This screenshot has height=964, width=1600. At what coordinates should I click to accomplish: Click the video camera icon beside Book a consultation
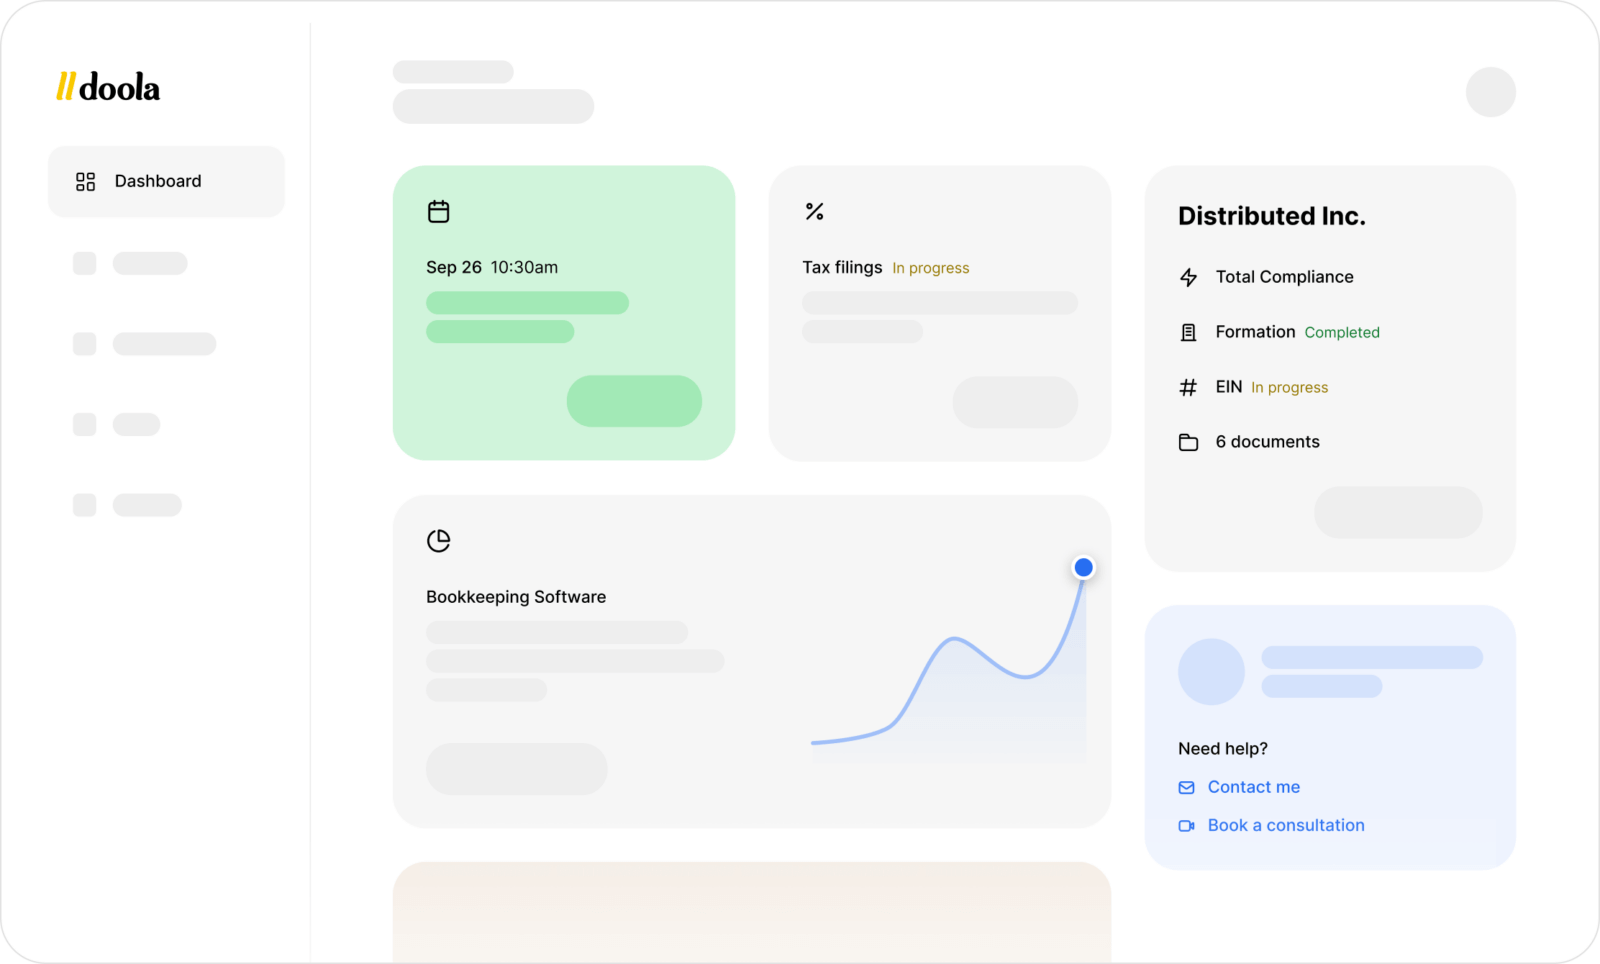coord(1186,825)
